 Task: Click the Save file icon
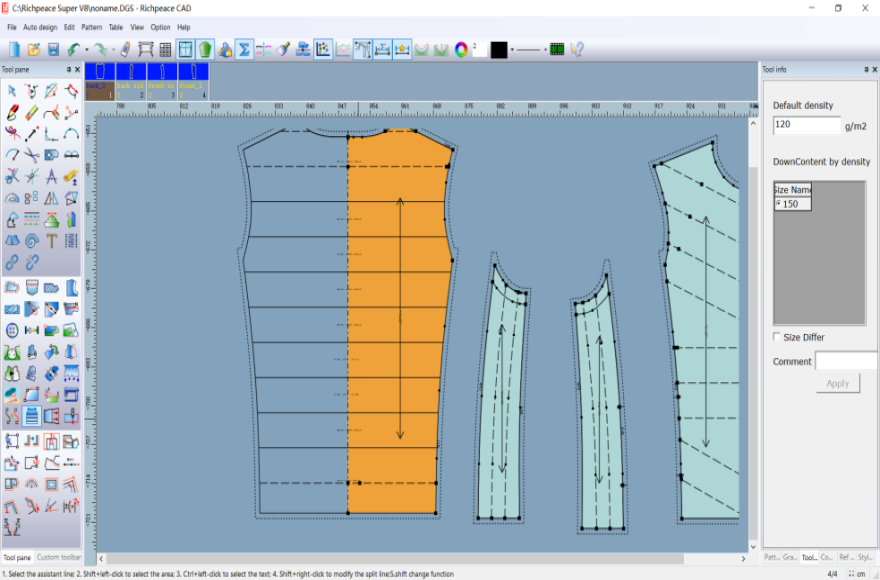tap(52, 49)
